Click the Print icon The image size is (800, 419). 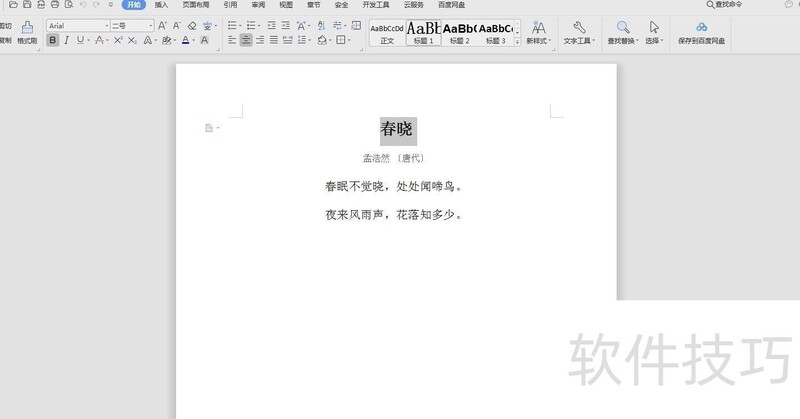55,5
